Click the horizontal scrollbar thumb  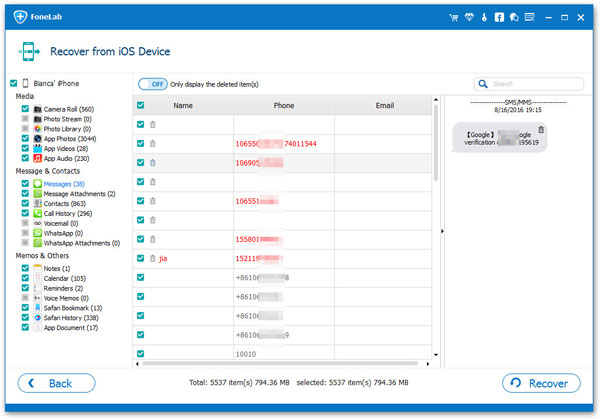pyautogui.click(x=280, y=364)
